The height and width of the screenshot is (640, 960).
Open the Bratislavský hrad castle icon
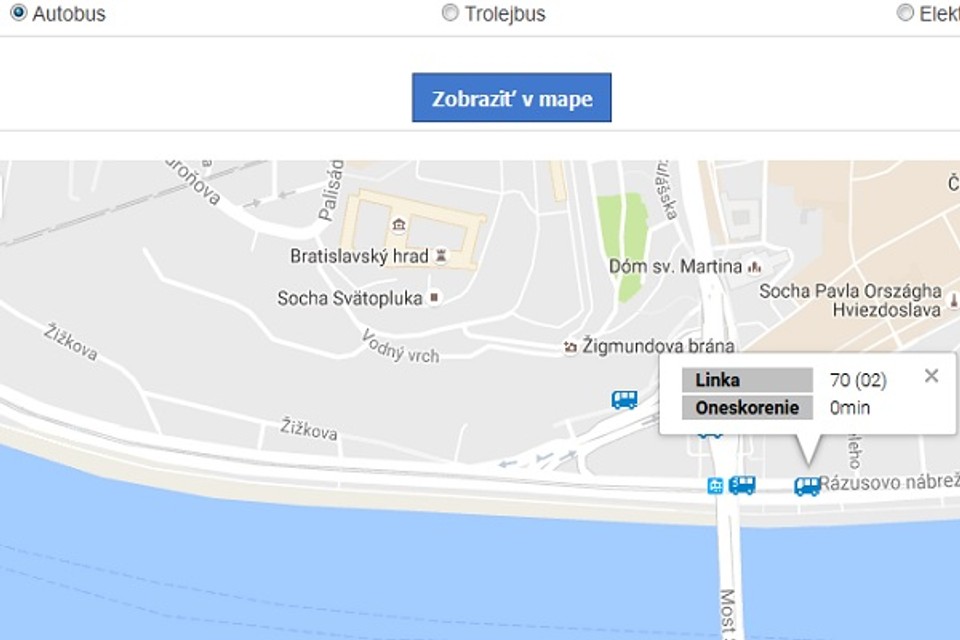coord(440,255)
